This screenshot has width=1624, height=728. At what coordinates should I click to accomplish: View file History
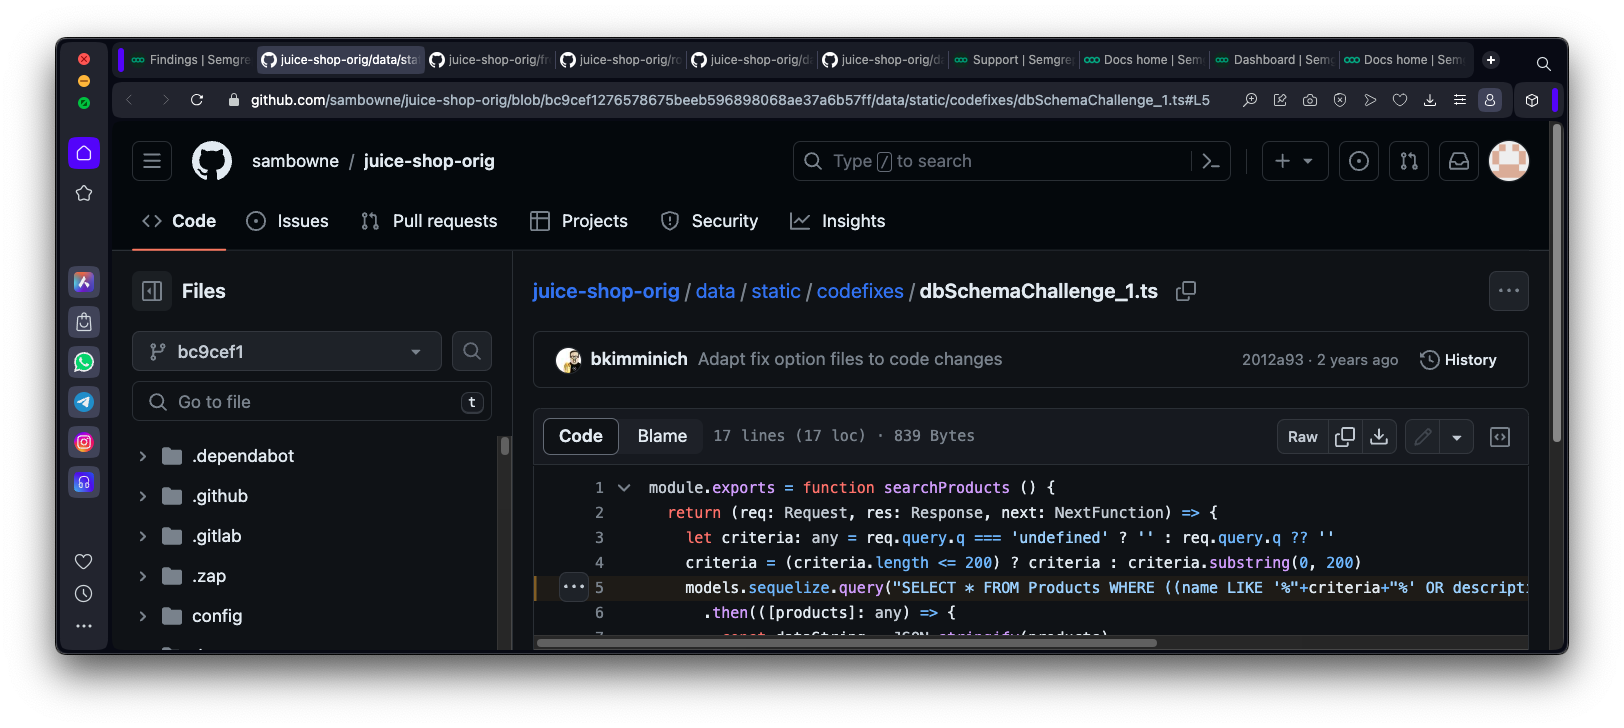[1458, 360]
